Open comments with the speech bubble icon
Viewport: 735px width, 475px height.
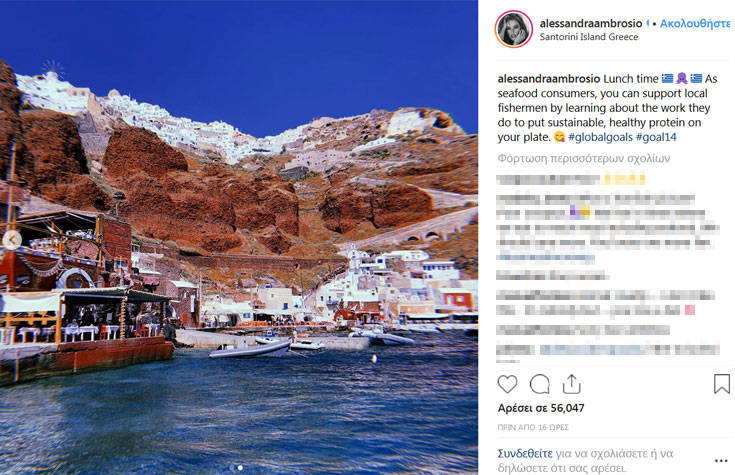[540, 385]
